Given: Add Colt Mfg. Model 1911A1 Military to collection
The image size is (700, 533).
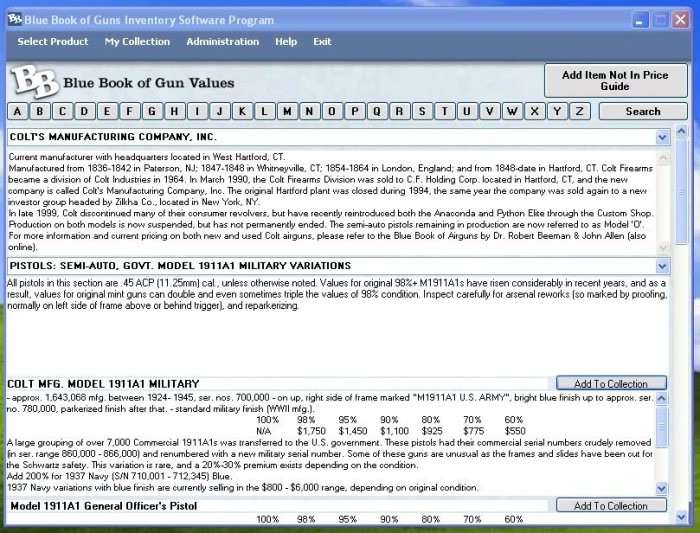Looking at the screenshot, I should click(x=611, y=383).
